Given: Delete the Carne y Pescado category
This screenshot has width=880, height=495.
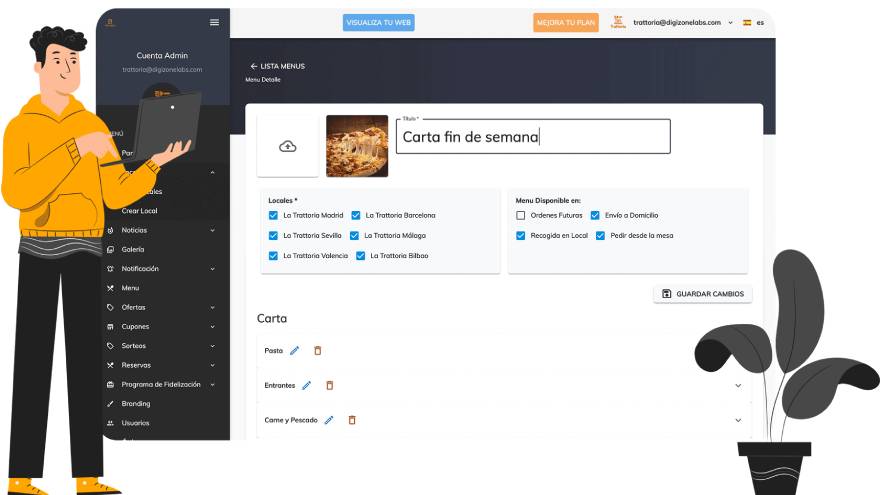Looking at the screenshot, I should (x=352, y=420).
